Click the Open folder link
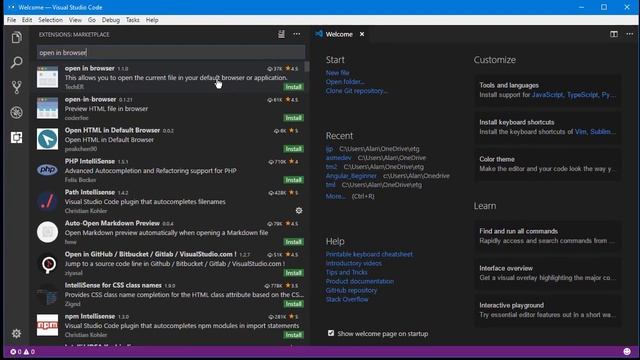640x360 pixels. coord(345,82)
